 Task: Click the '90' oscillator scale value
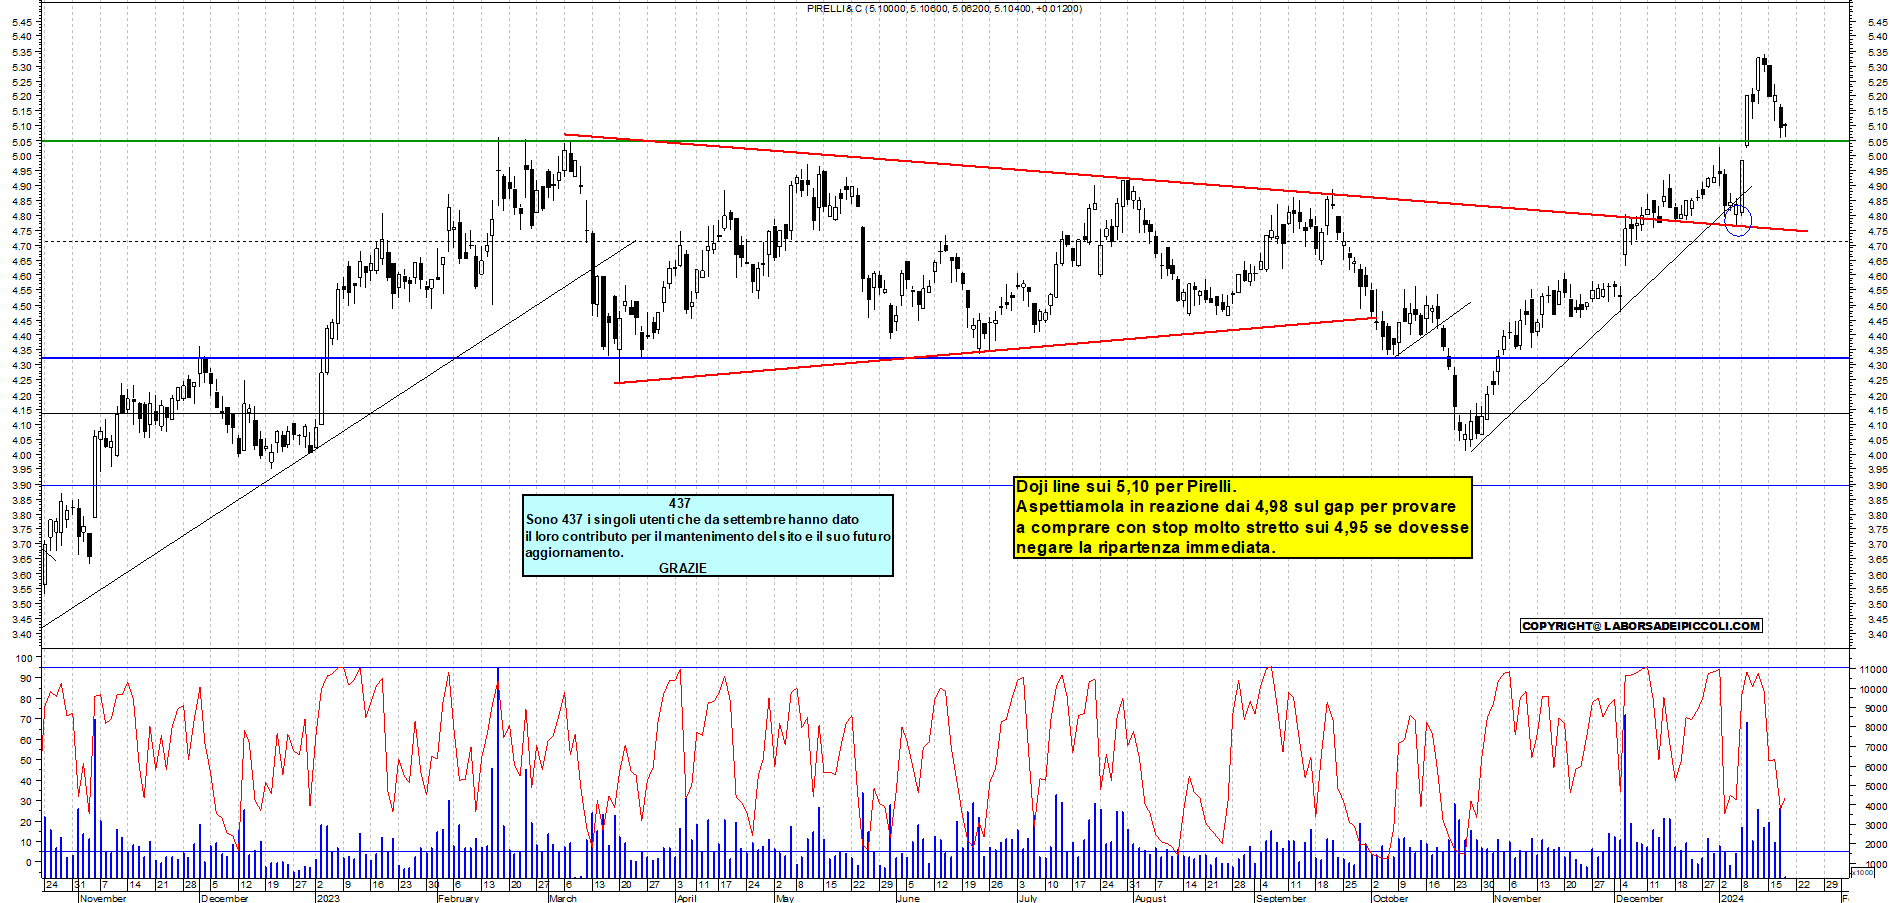coord(26,679)
